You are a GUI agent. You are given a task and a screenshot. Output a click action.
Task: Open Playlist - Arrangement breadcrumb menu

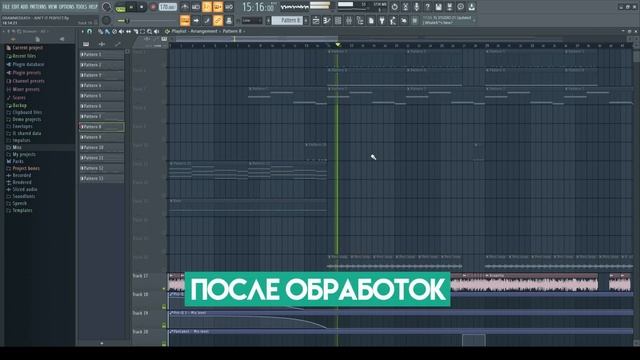click(194, 31)
